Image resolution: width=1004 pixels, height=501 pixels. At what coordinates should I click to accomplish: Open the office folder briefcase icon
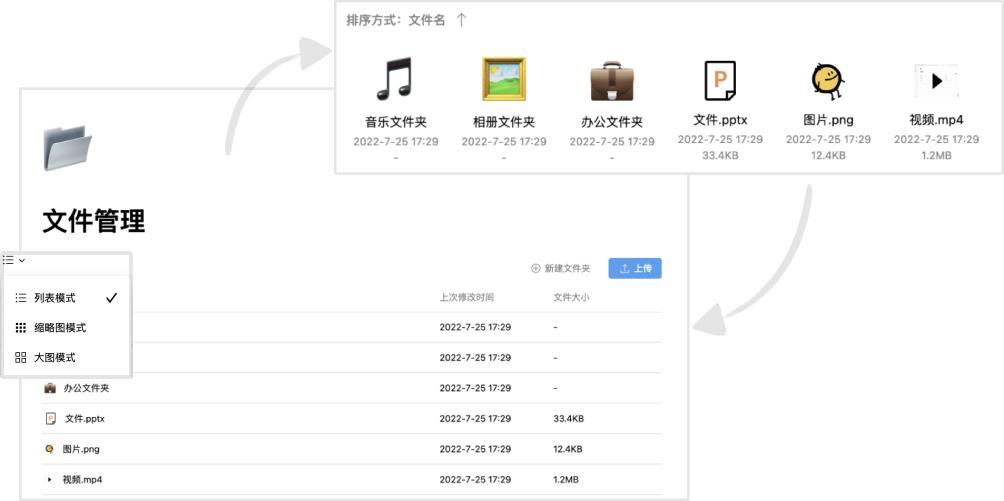(612, 79)
